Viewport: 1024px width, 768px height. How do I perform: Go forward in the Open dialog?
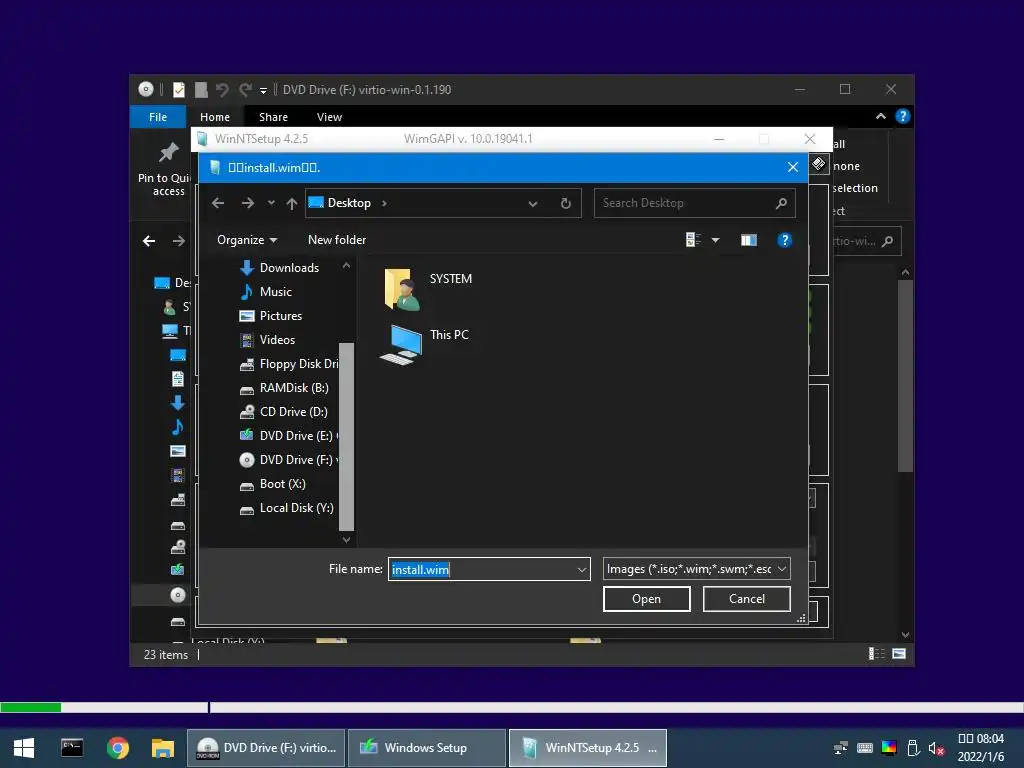248,203
